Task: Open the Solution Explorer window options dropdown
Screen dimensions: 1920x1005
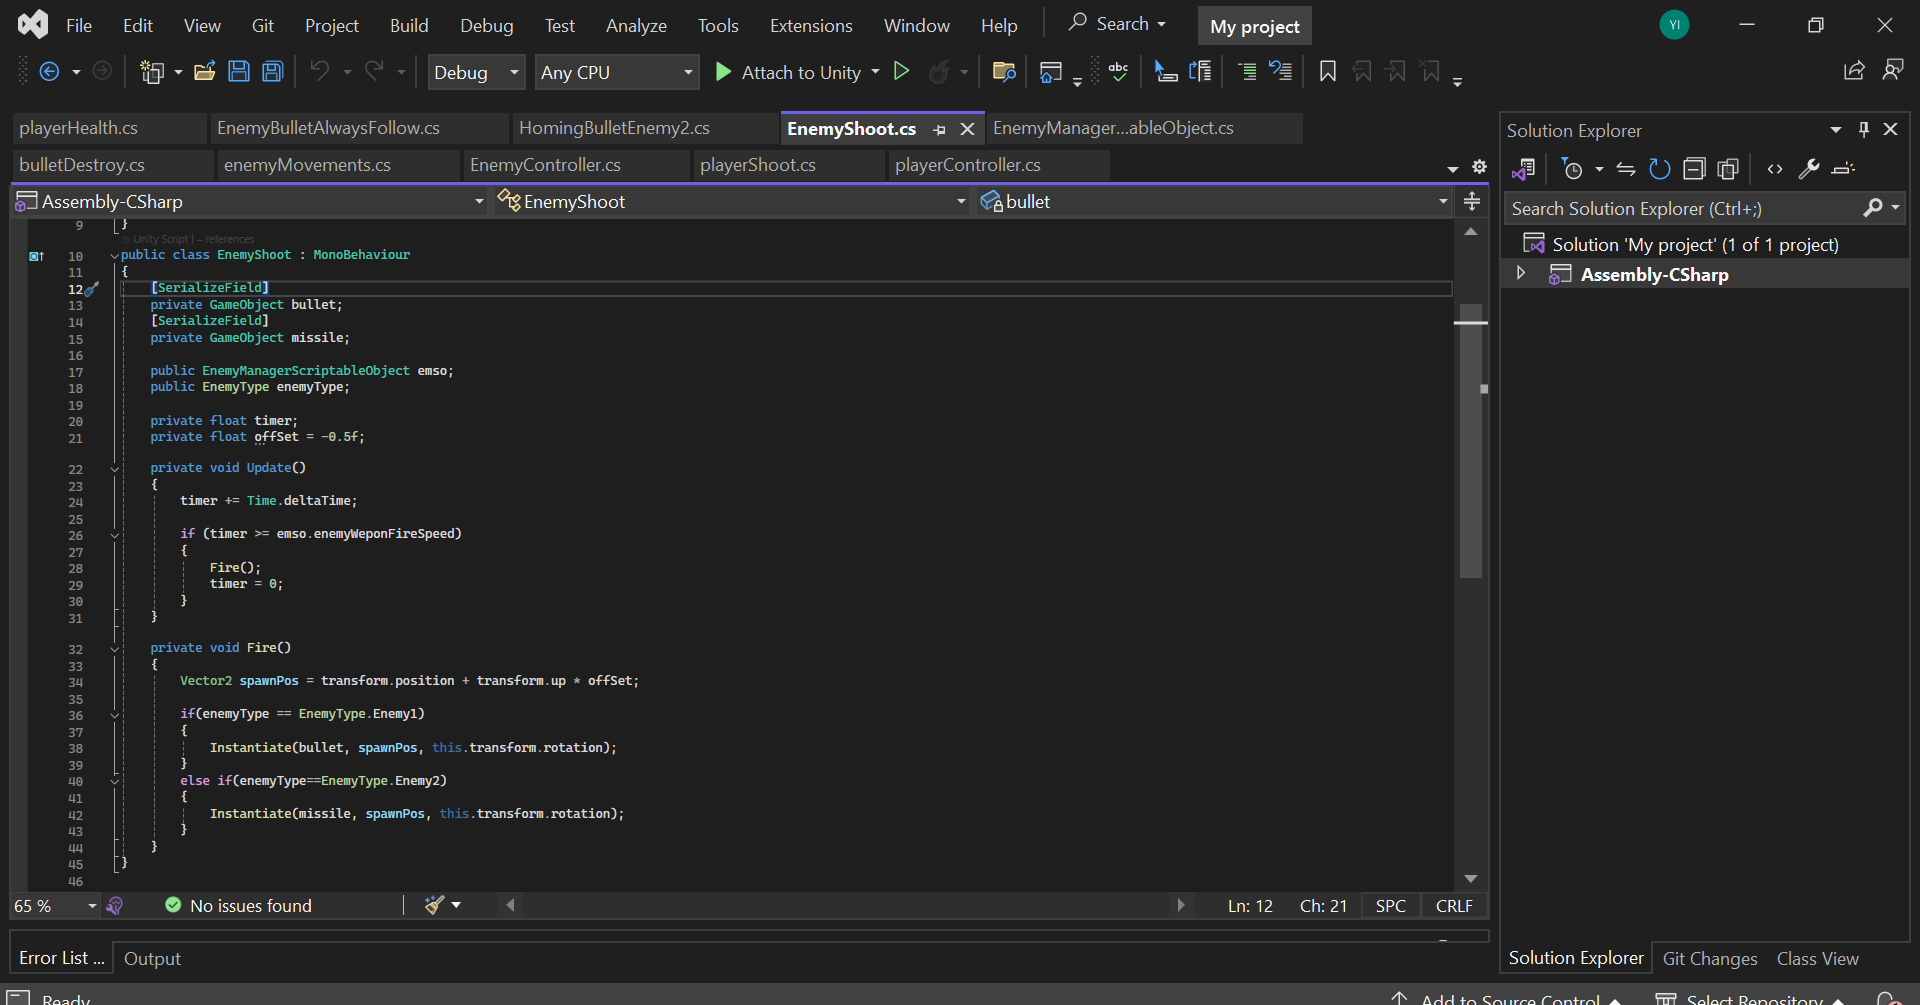Action: pos(1836,129)
